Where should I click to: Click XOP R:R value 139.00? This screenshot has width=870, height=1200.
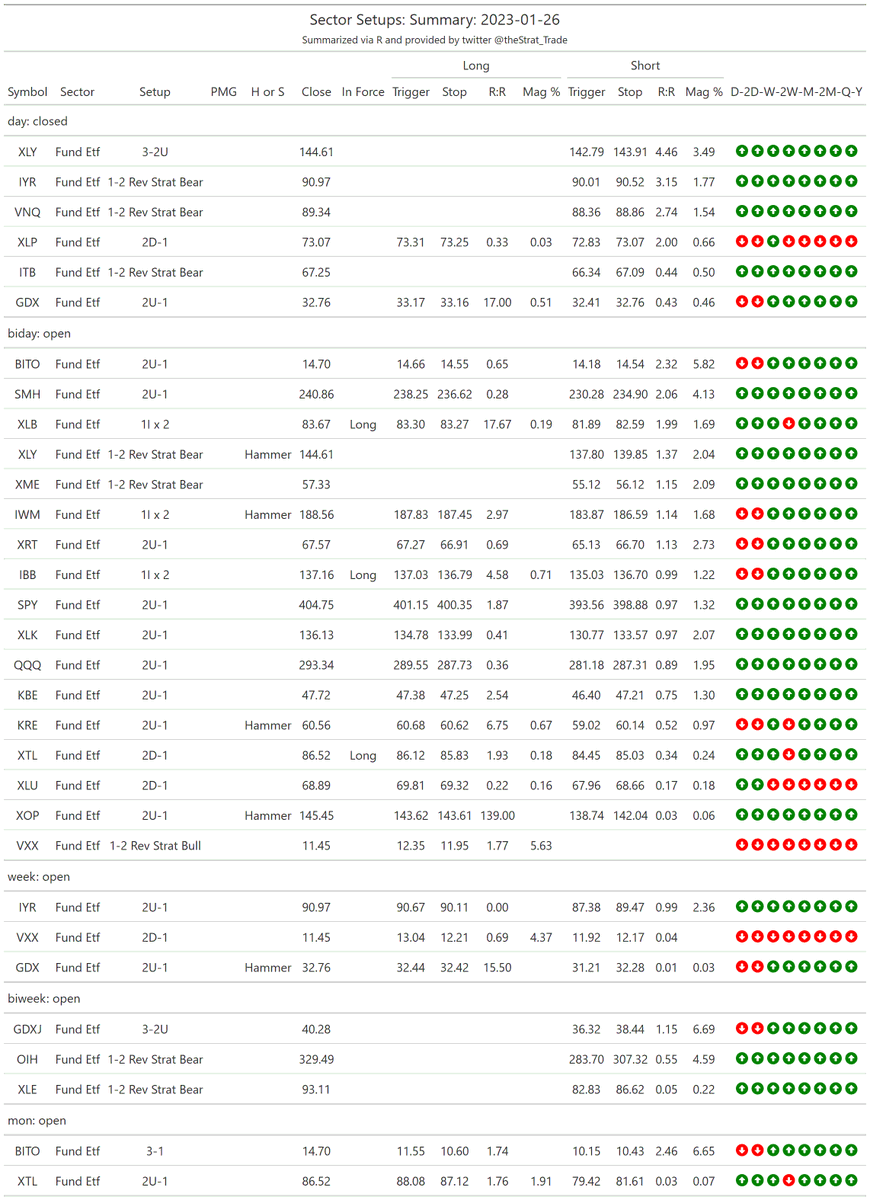[x=497, y=816]
